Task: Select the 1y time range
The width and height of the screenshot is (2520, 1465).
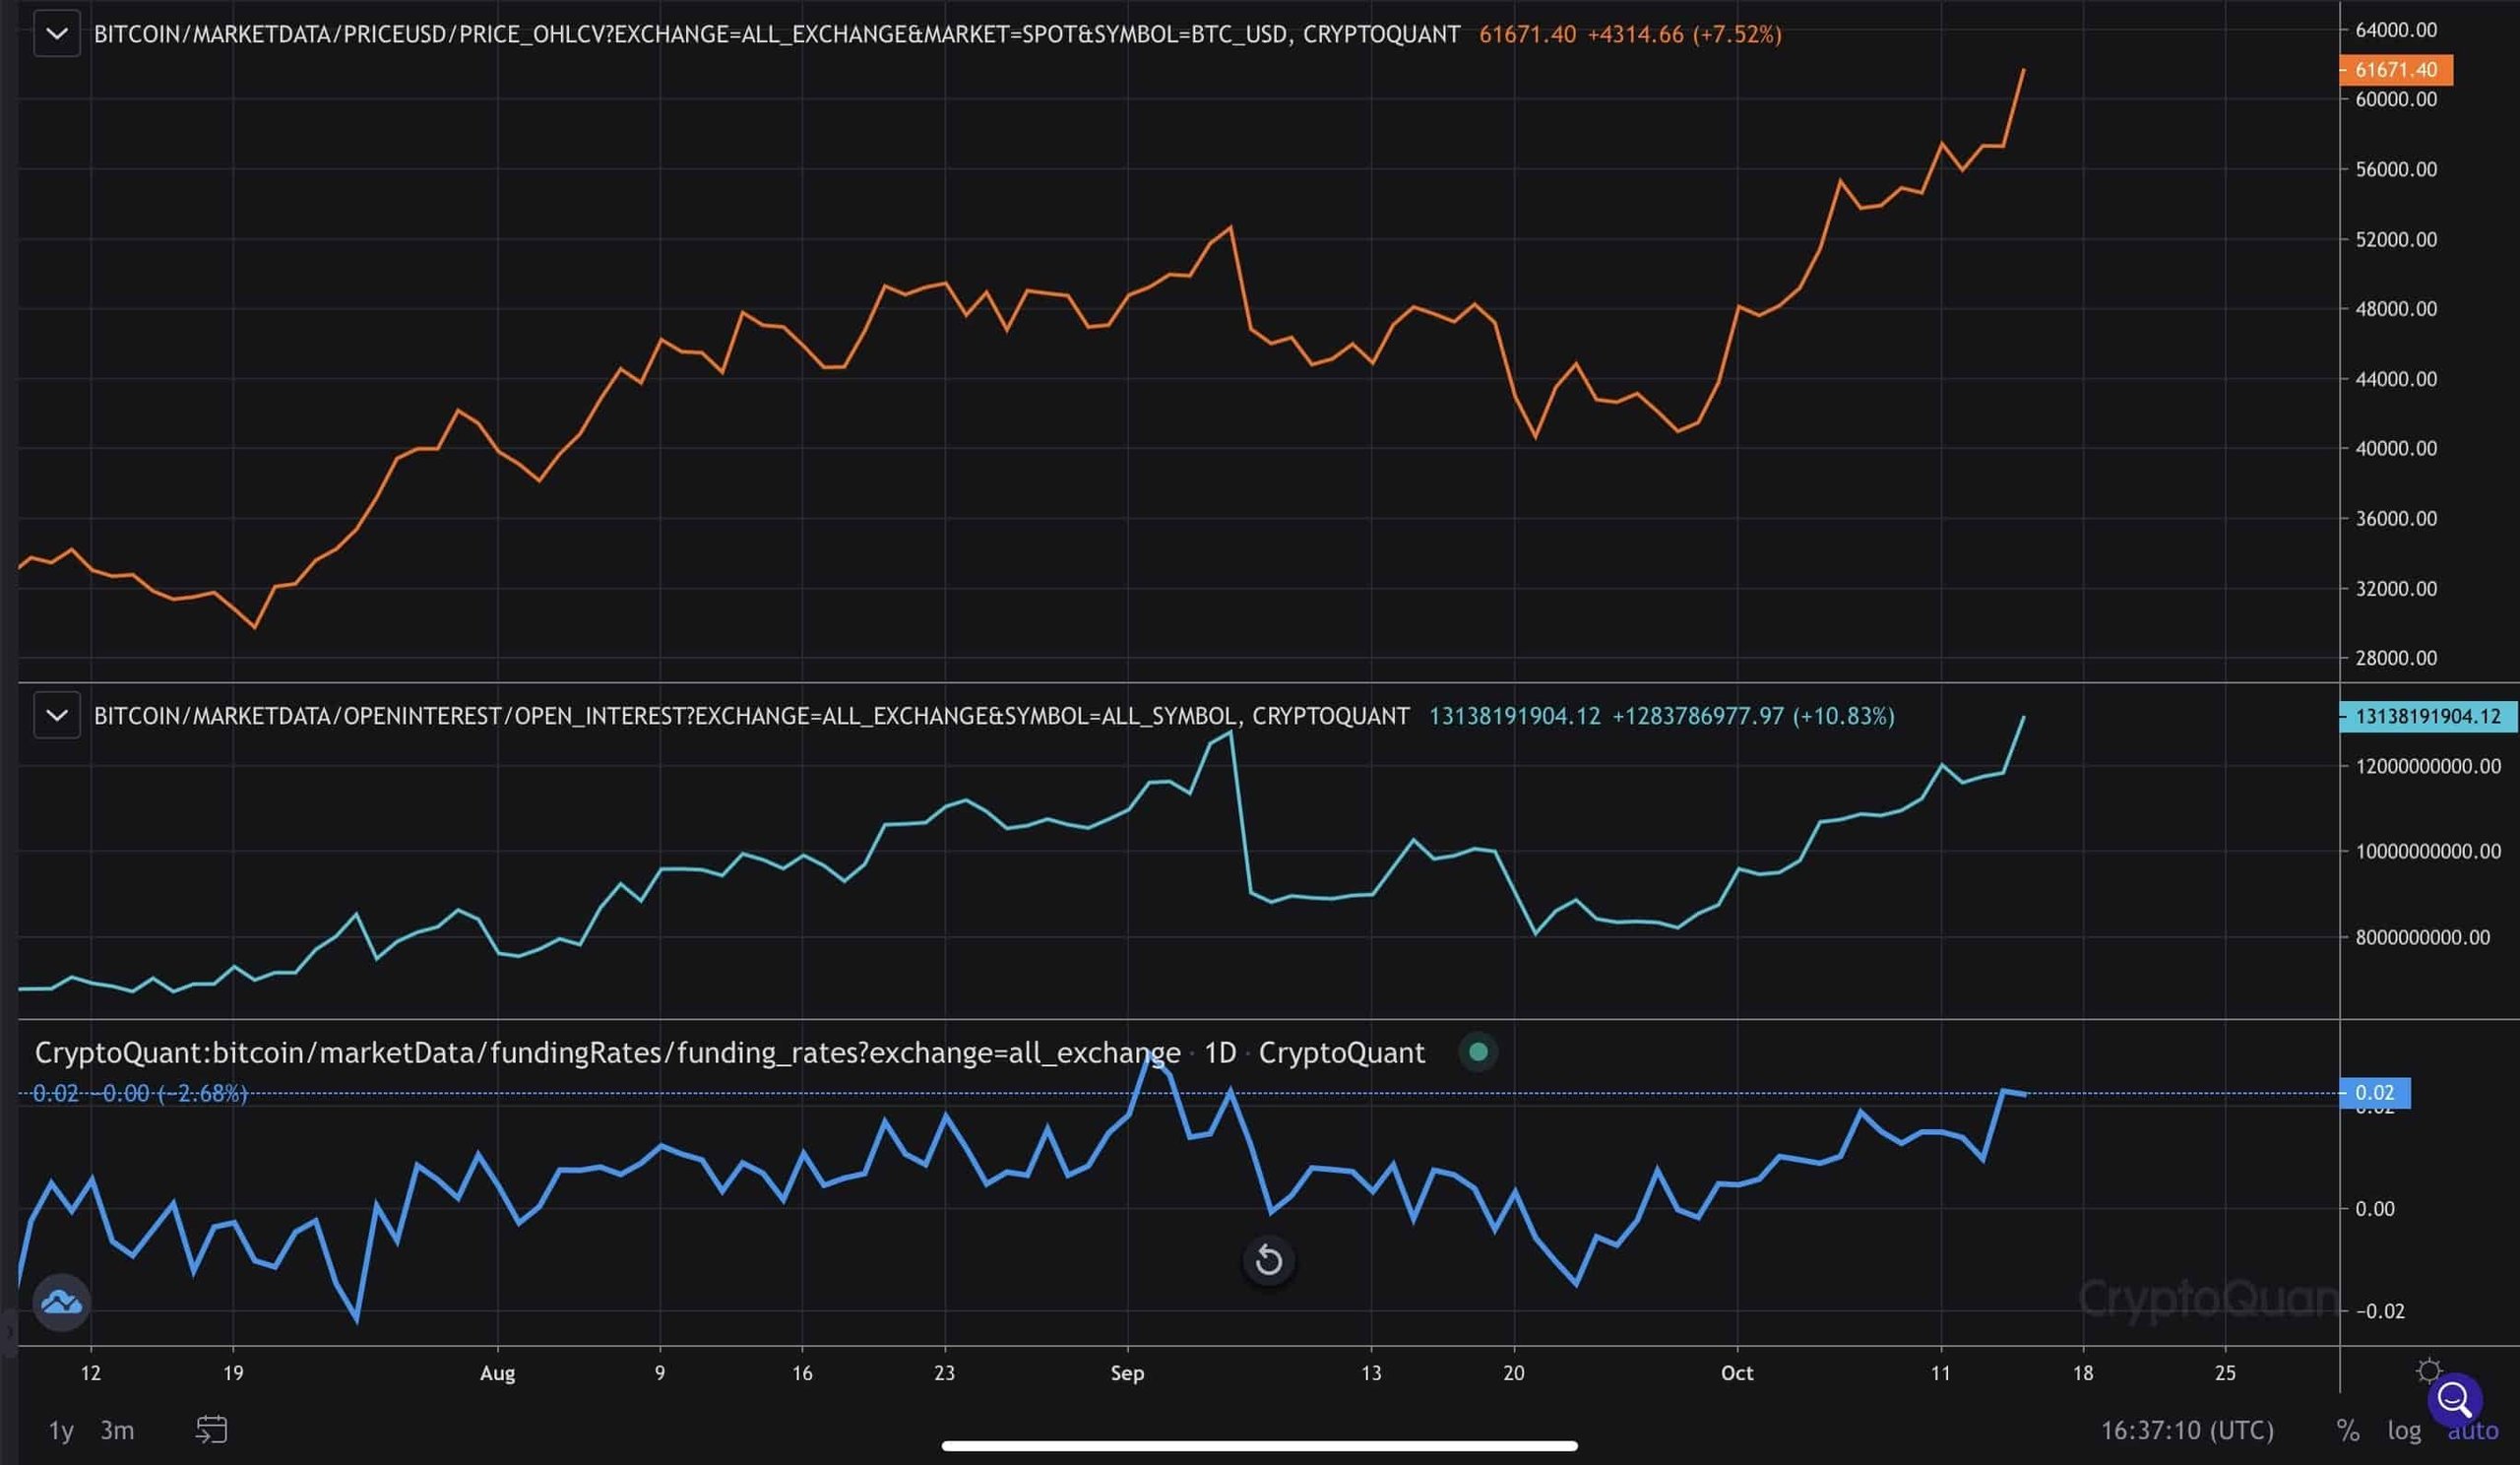Action: click(61, 1431)
